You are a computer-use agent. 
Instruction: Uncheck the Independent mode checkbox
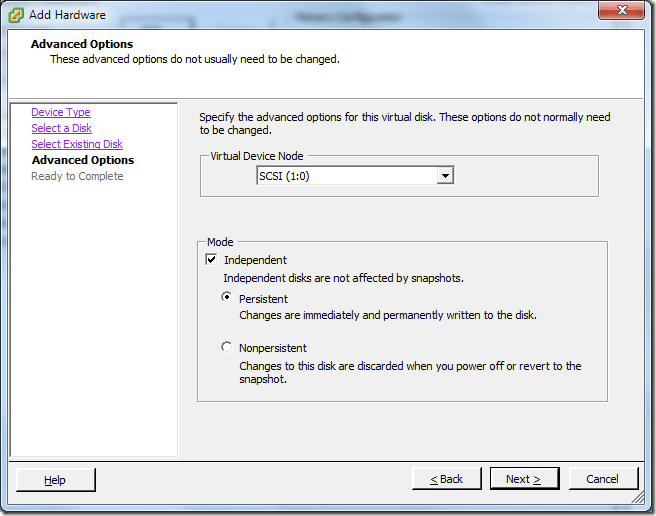211,259
